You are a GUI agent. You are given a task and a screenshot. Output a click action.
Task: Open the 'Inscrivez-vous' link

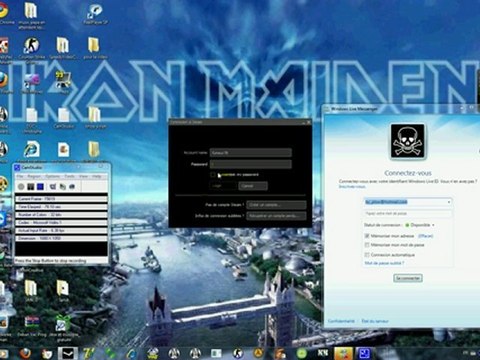(352, 187)
